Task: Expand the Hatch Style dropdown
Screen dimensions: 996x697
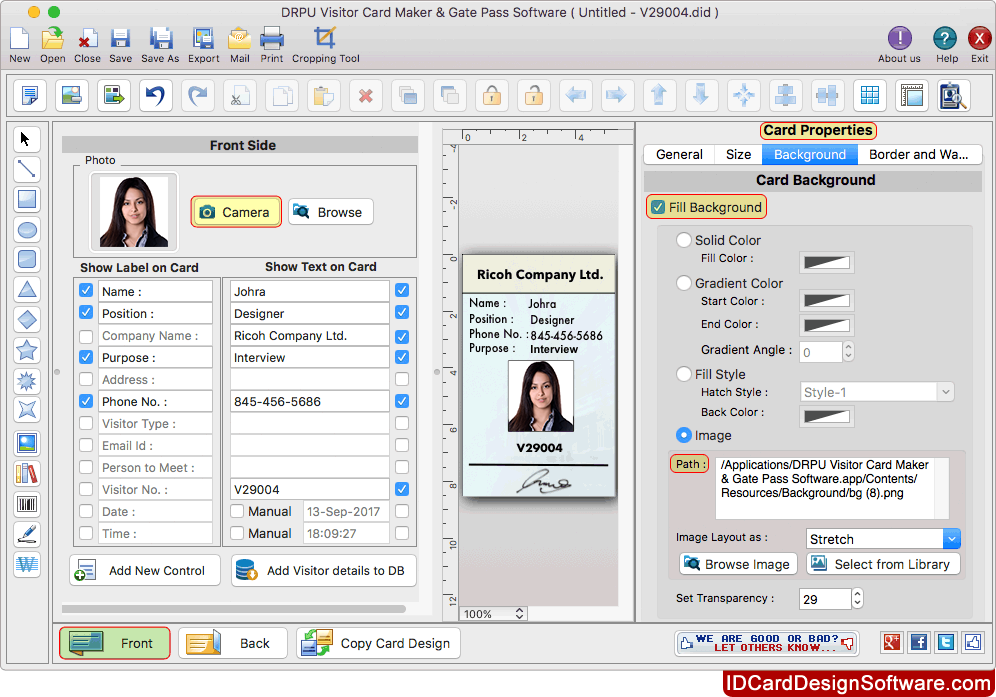Action: coord(876,391)
